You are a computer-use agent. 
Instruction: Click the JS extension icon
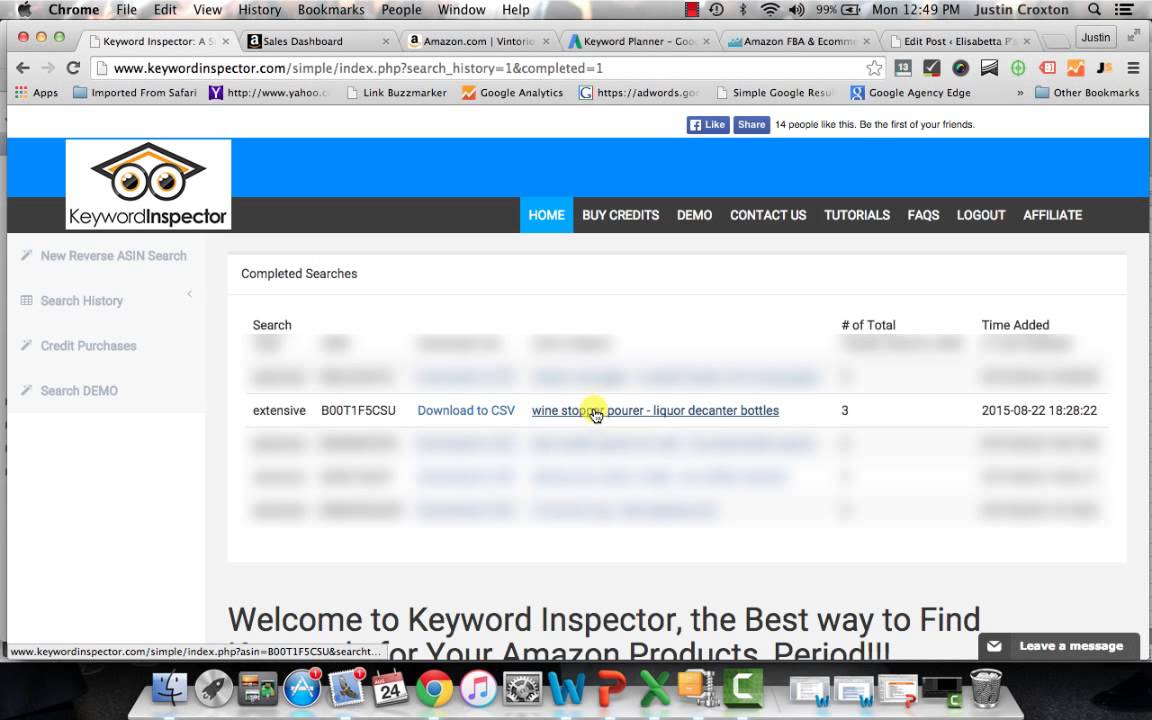(x=1104, y=68)
